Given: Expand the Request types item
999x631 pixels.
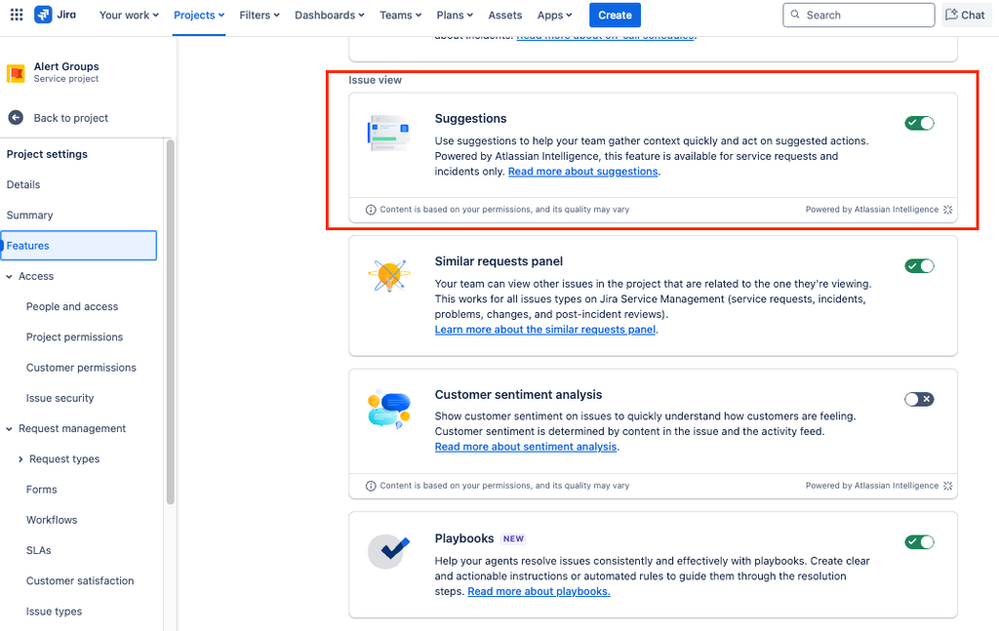Looking at the screenshot, I should [x=20, y=460].
